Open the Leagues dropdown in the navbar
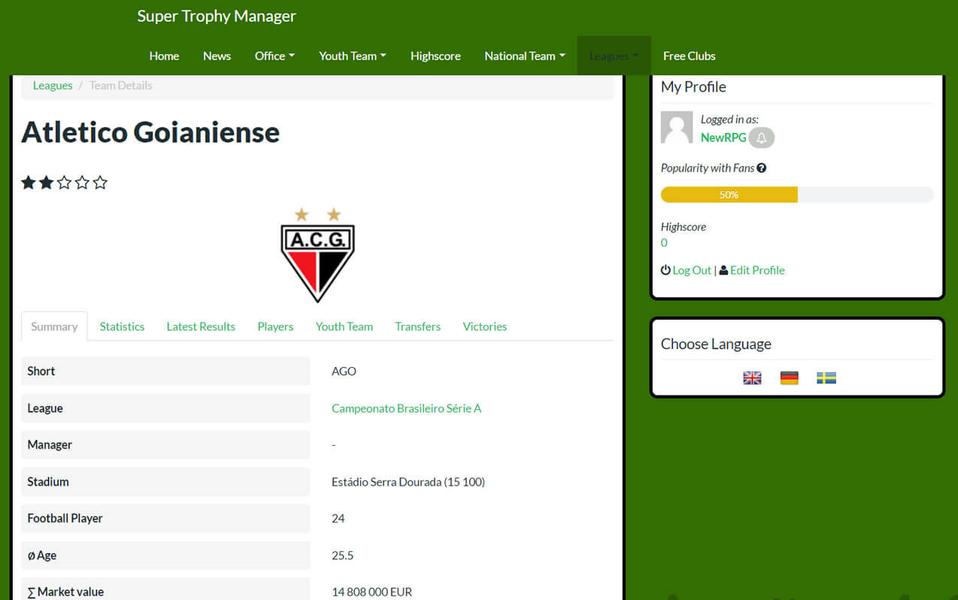958x600 pixels. click(613, 56)
